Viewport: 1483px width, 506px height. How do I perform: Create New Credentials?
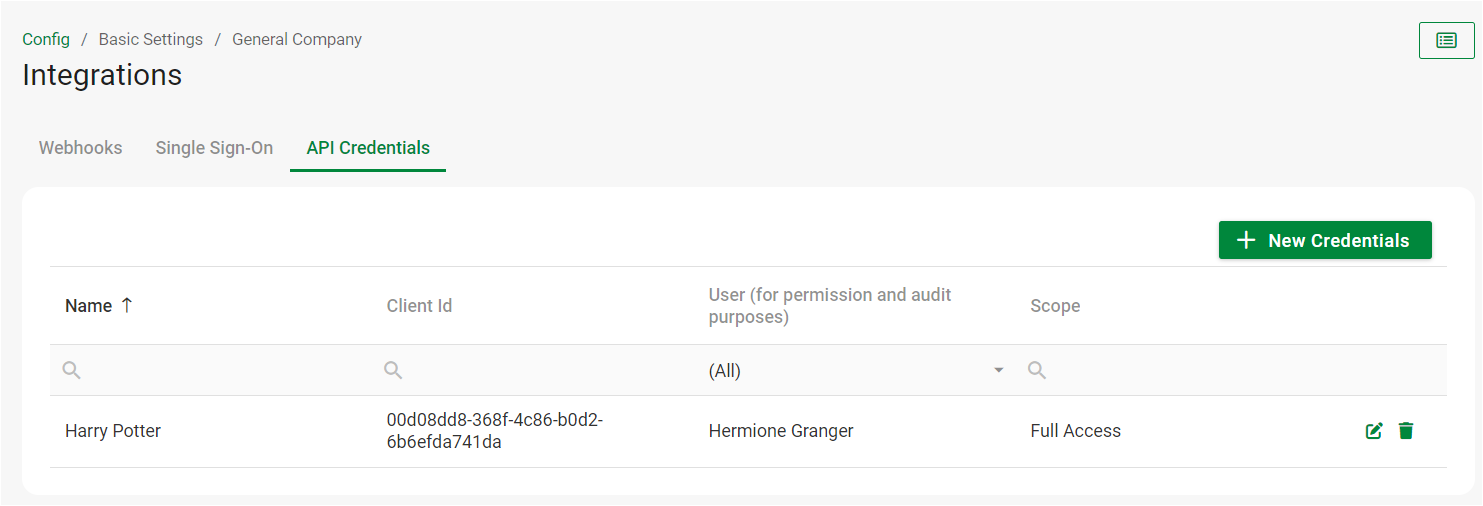tap(1325, 241)
